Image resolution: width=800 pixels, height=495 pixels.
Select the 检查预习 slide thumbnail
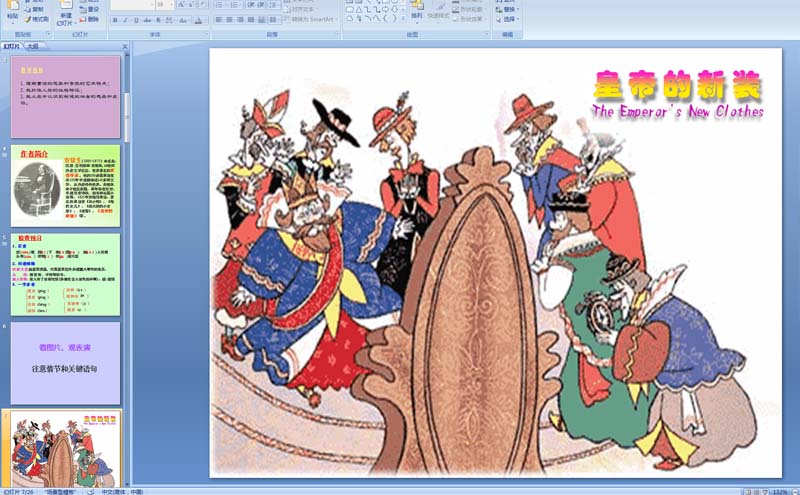click(x=66, y=275)
